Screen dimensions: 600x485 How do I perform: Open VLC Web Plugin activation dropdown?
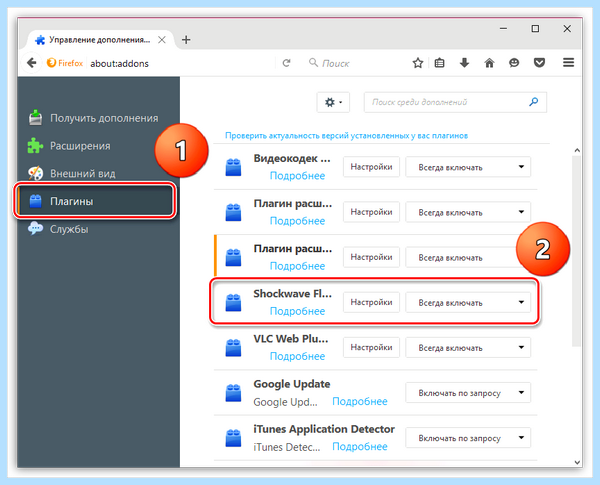click(x=468, y=348)
